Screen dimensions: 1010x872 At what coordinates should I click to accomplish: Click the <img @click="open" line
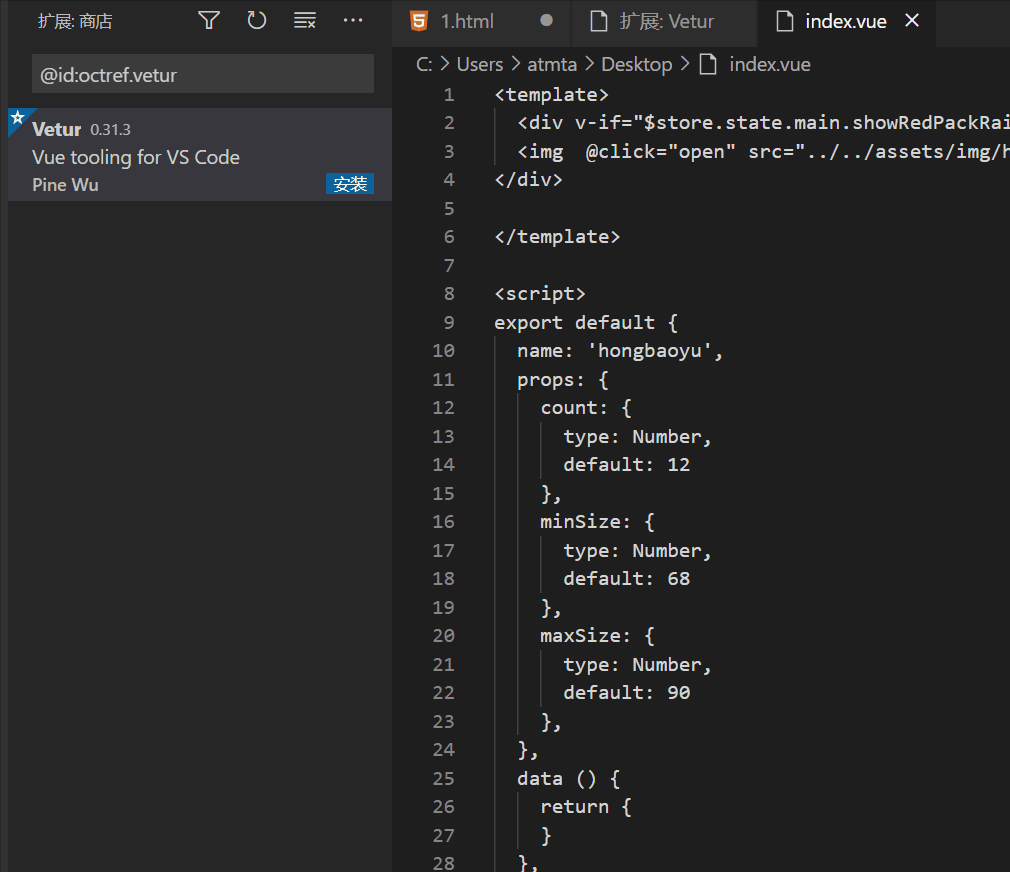point(763,151)
